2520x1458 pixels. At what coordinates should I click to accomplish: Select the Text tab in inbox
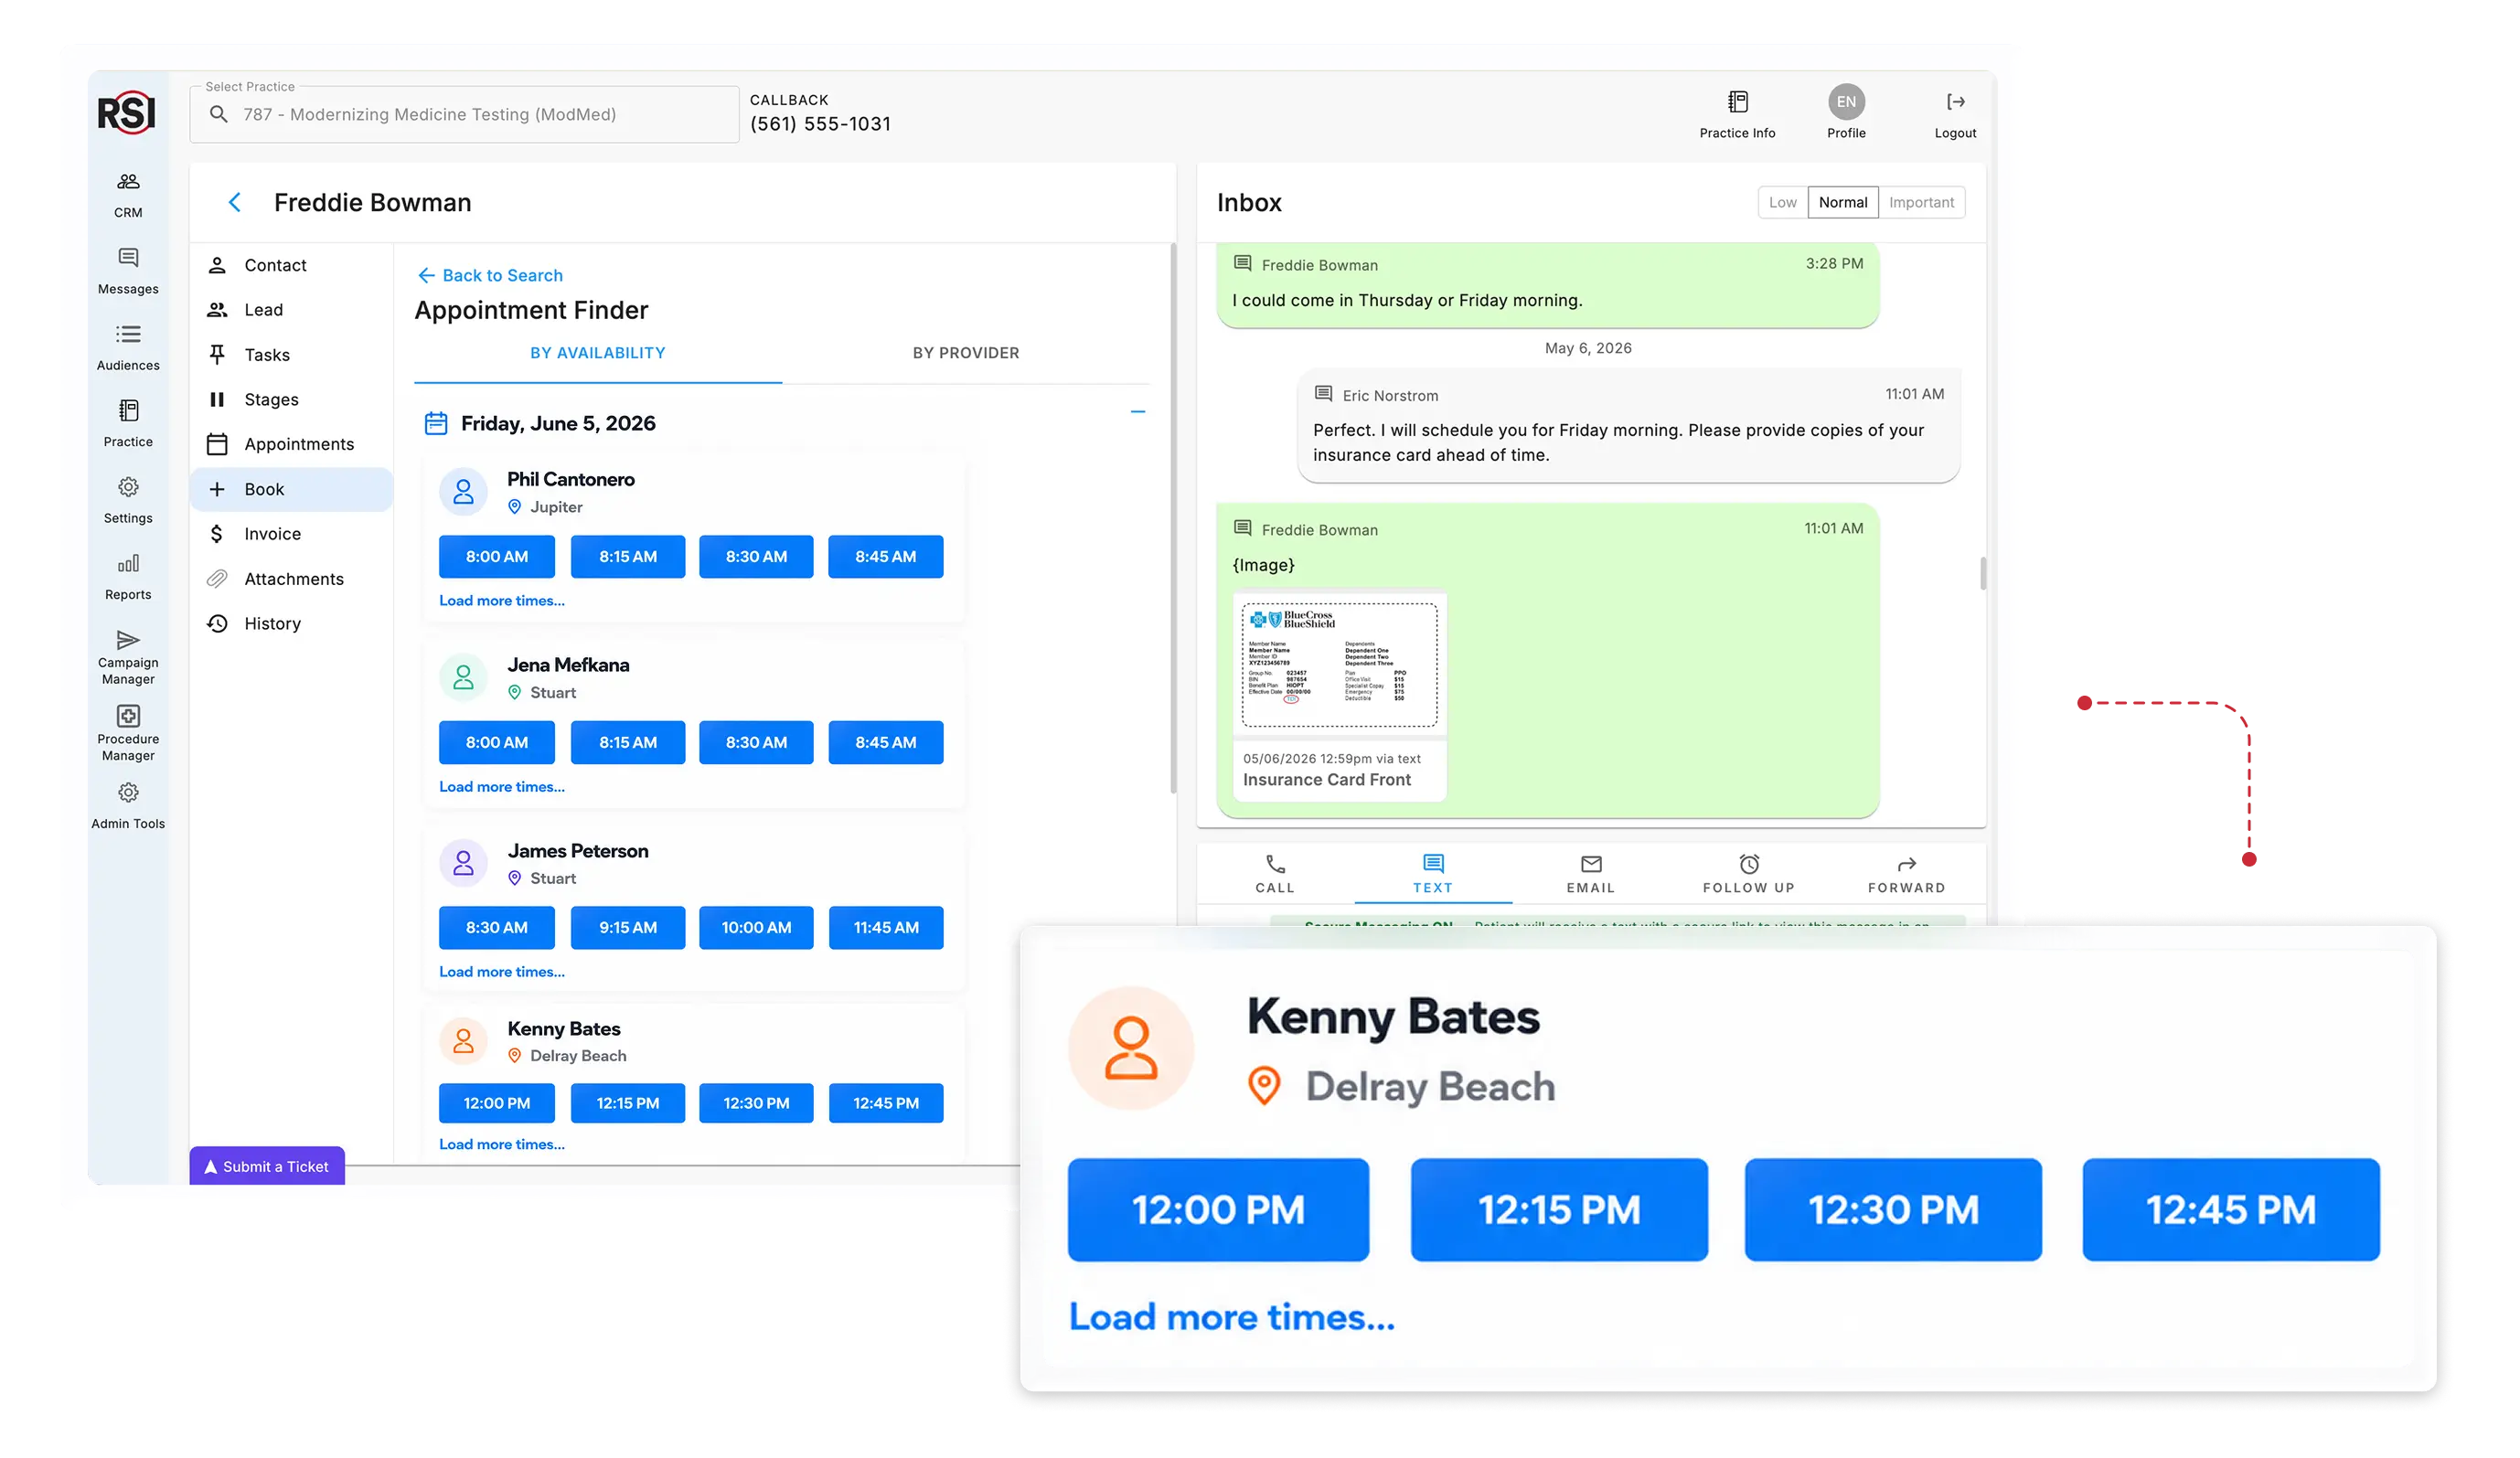[1432, 874]
